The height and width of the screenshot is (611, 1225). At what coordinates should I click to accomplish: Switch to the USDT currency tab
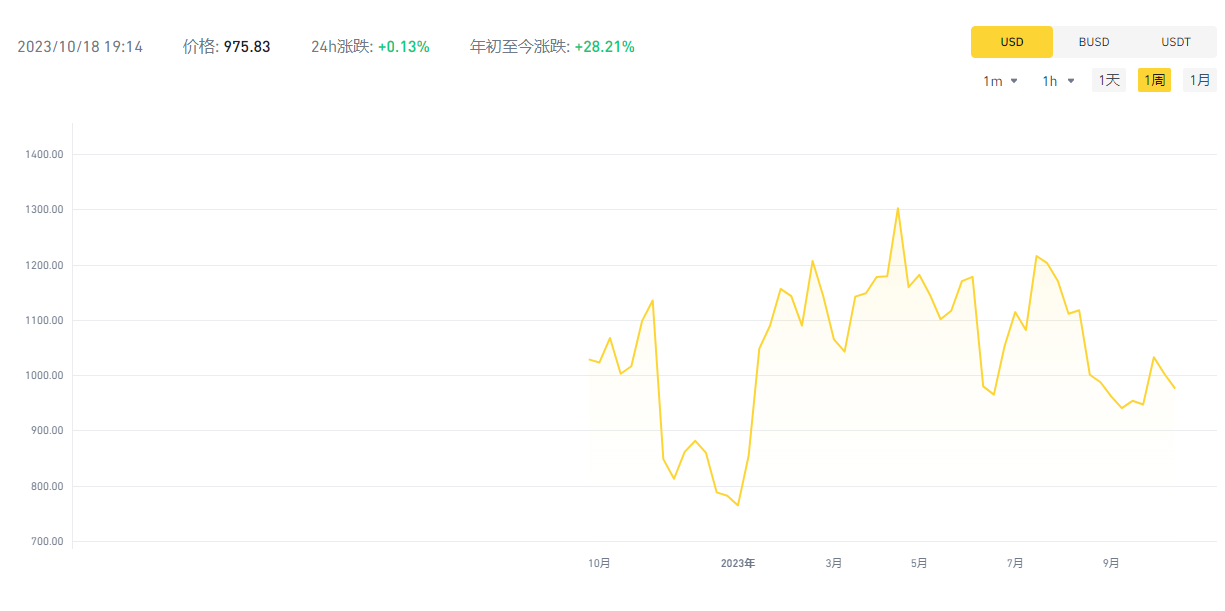1176,42
